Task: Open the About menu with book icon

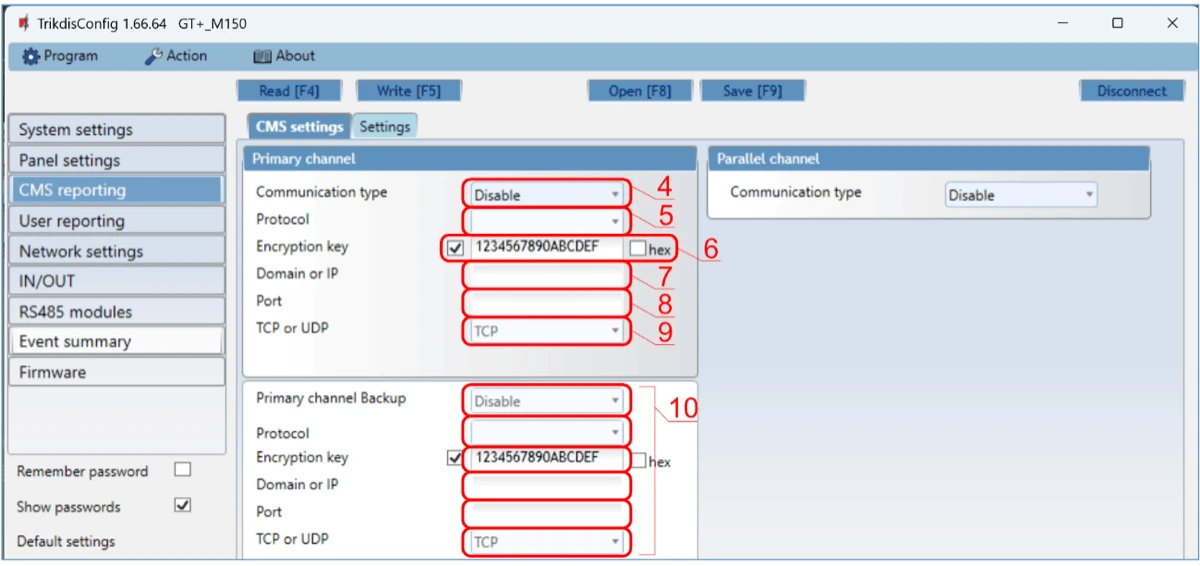Action: tap(284, 56)
